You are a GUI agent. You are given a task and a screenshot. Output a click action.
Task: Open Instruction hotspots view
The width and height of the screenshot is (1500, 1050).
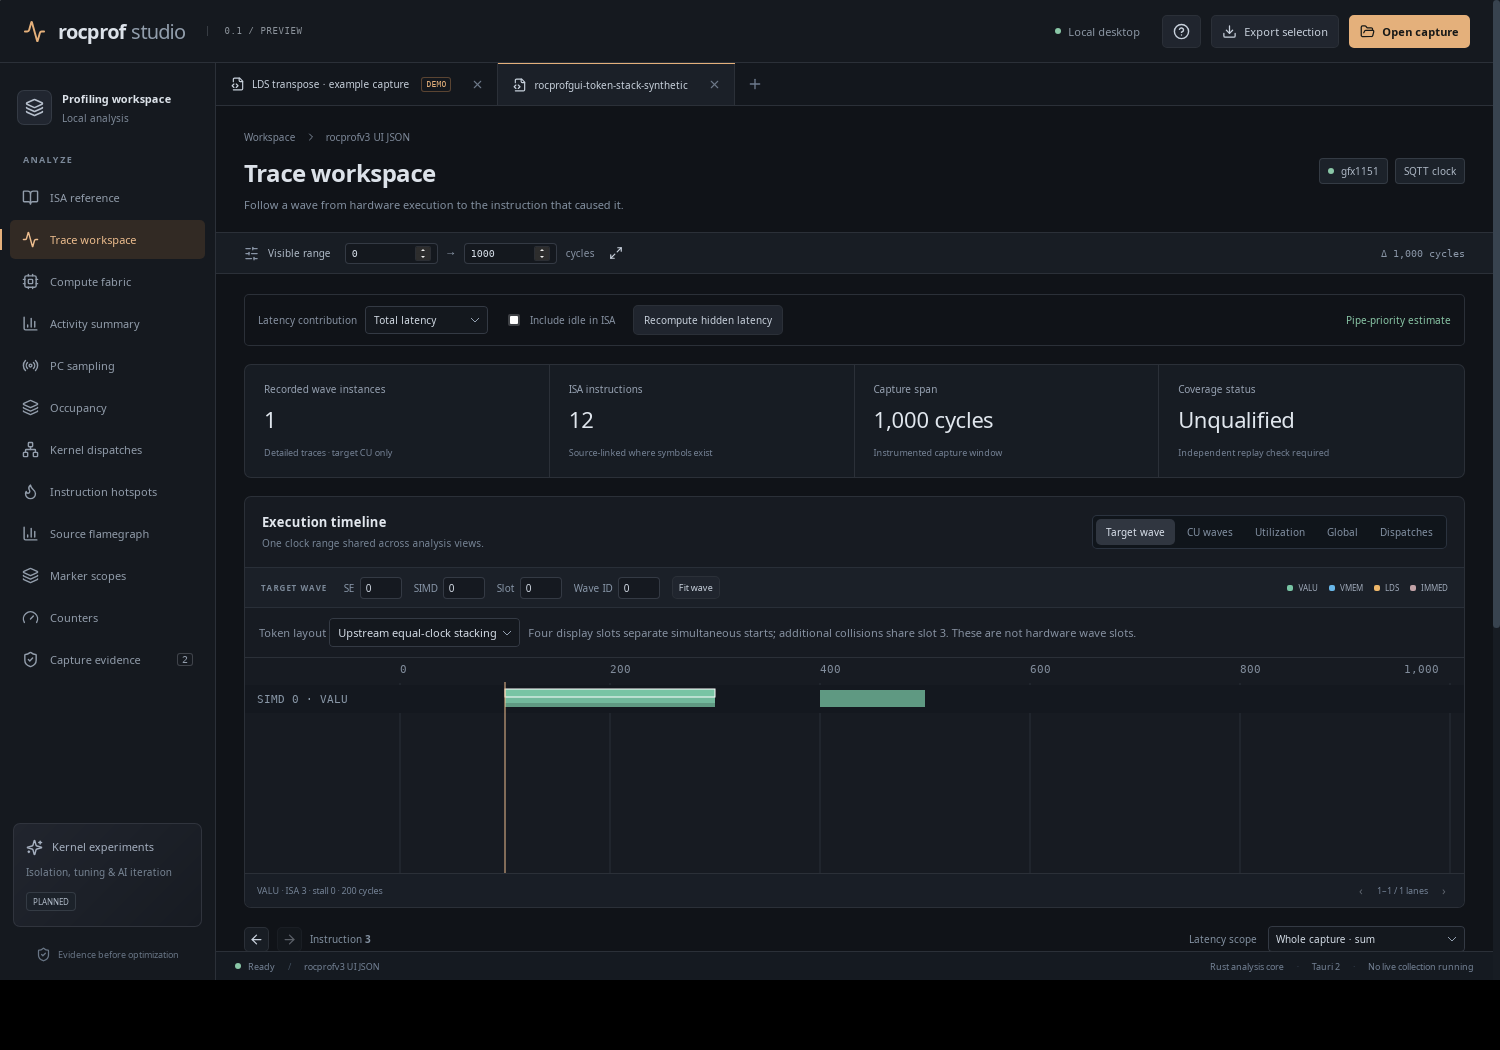point(107,492)
